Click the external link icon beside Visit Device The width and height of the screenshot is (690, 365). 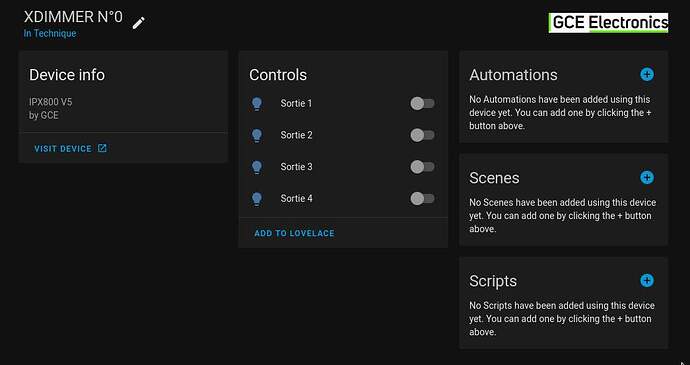(102, 148)
